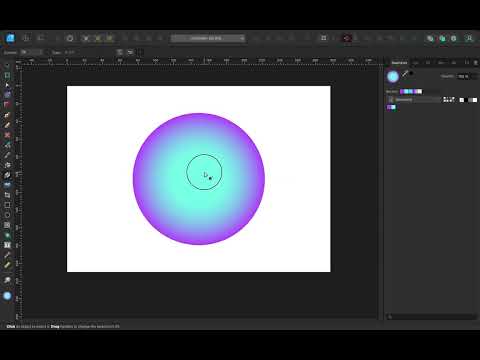480x360 pixels.
Task: Click the red circle icon in top toolbar
Action: (347, 38)
